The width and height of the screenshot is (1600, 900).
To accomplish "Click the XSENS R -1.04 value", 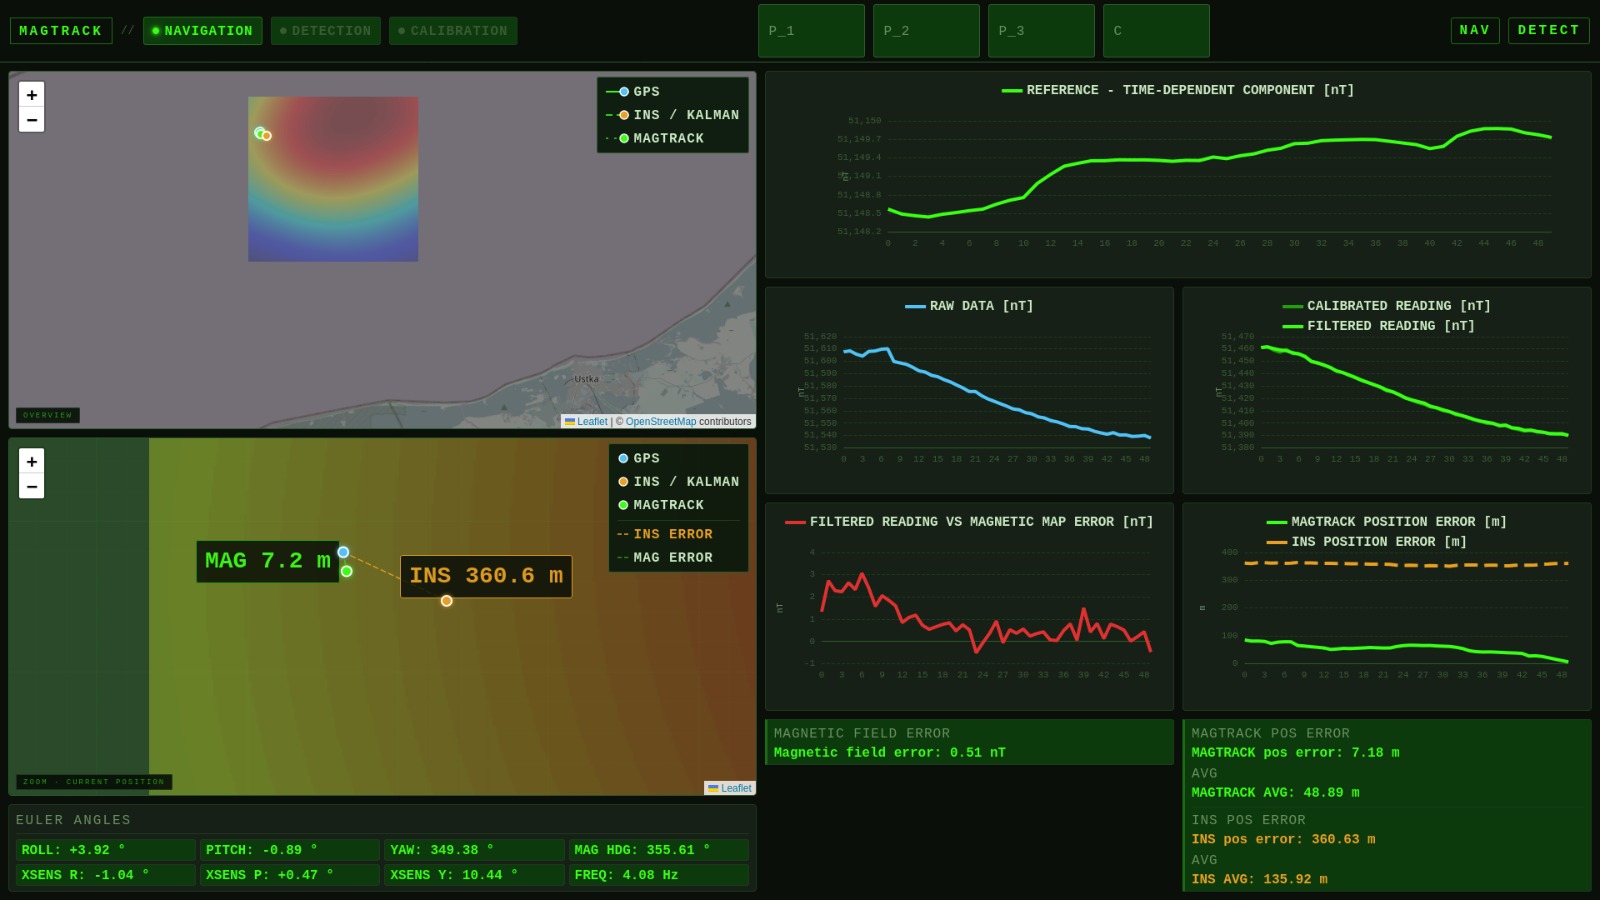I will 106,875.
